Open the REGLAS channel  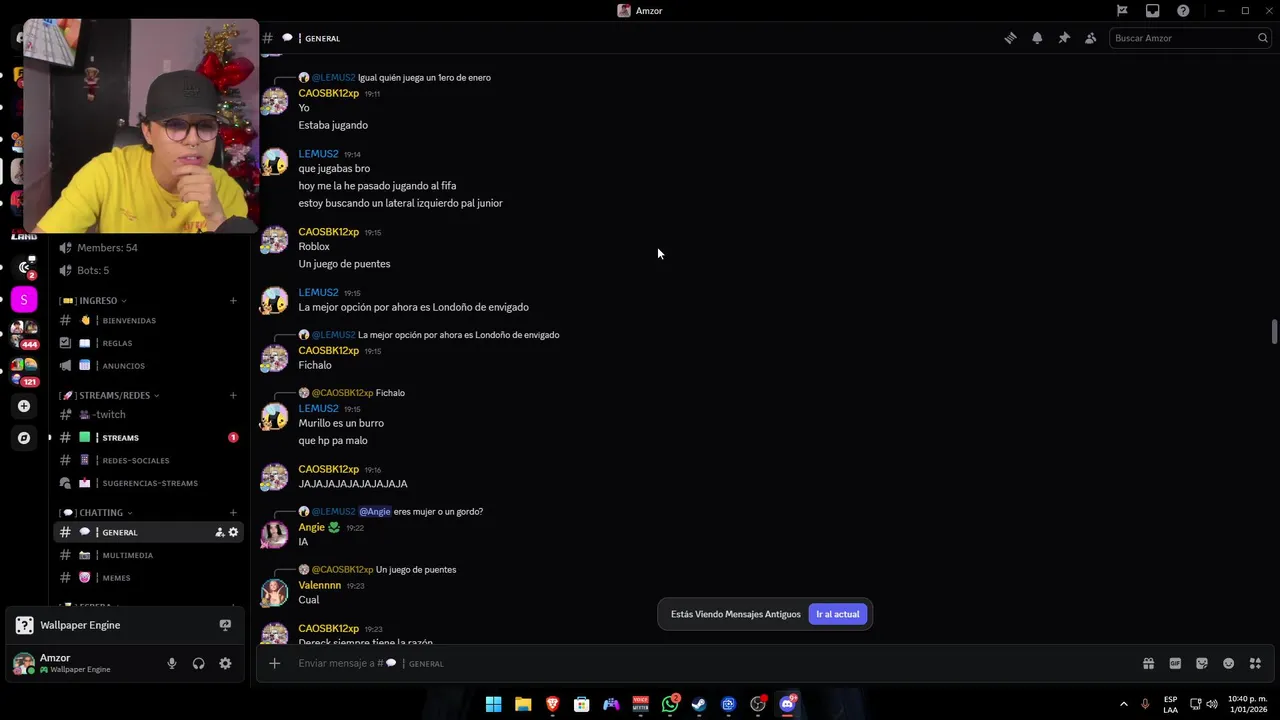pos(148,343)
